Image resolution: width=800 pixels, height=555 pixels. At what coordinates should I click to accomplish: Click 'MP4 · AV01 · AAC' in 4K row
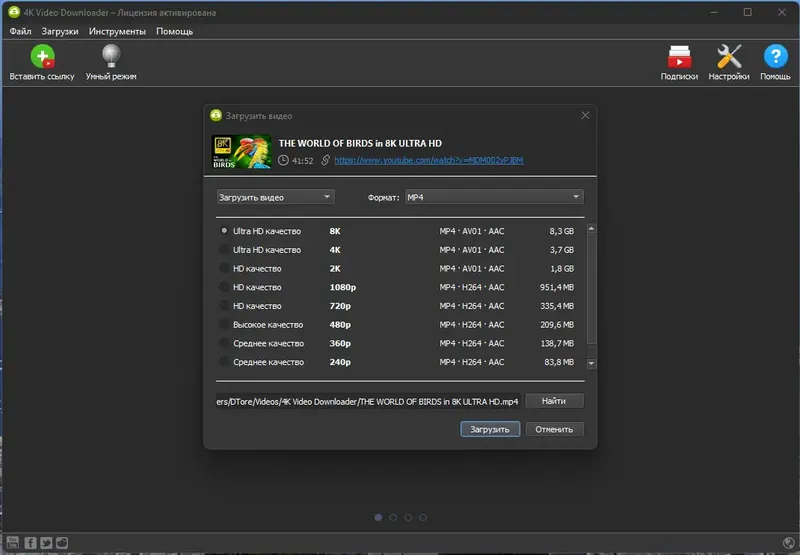472,250
